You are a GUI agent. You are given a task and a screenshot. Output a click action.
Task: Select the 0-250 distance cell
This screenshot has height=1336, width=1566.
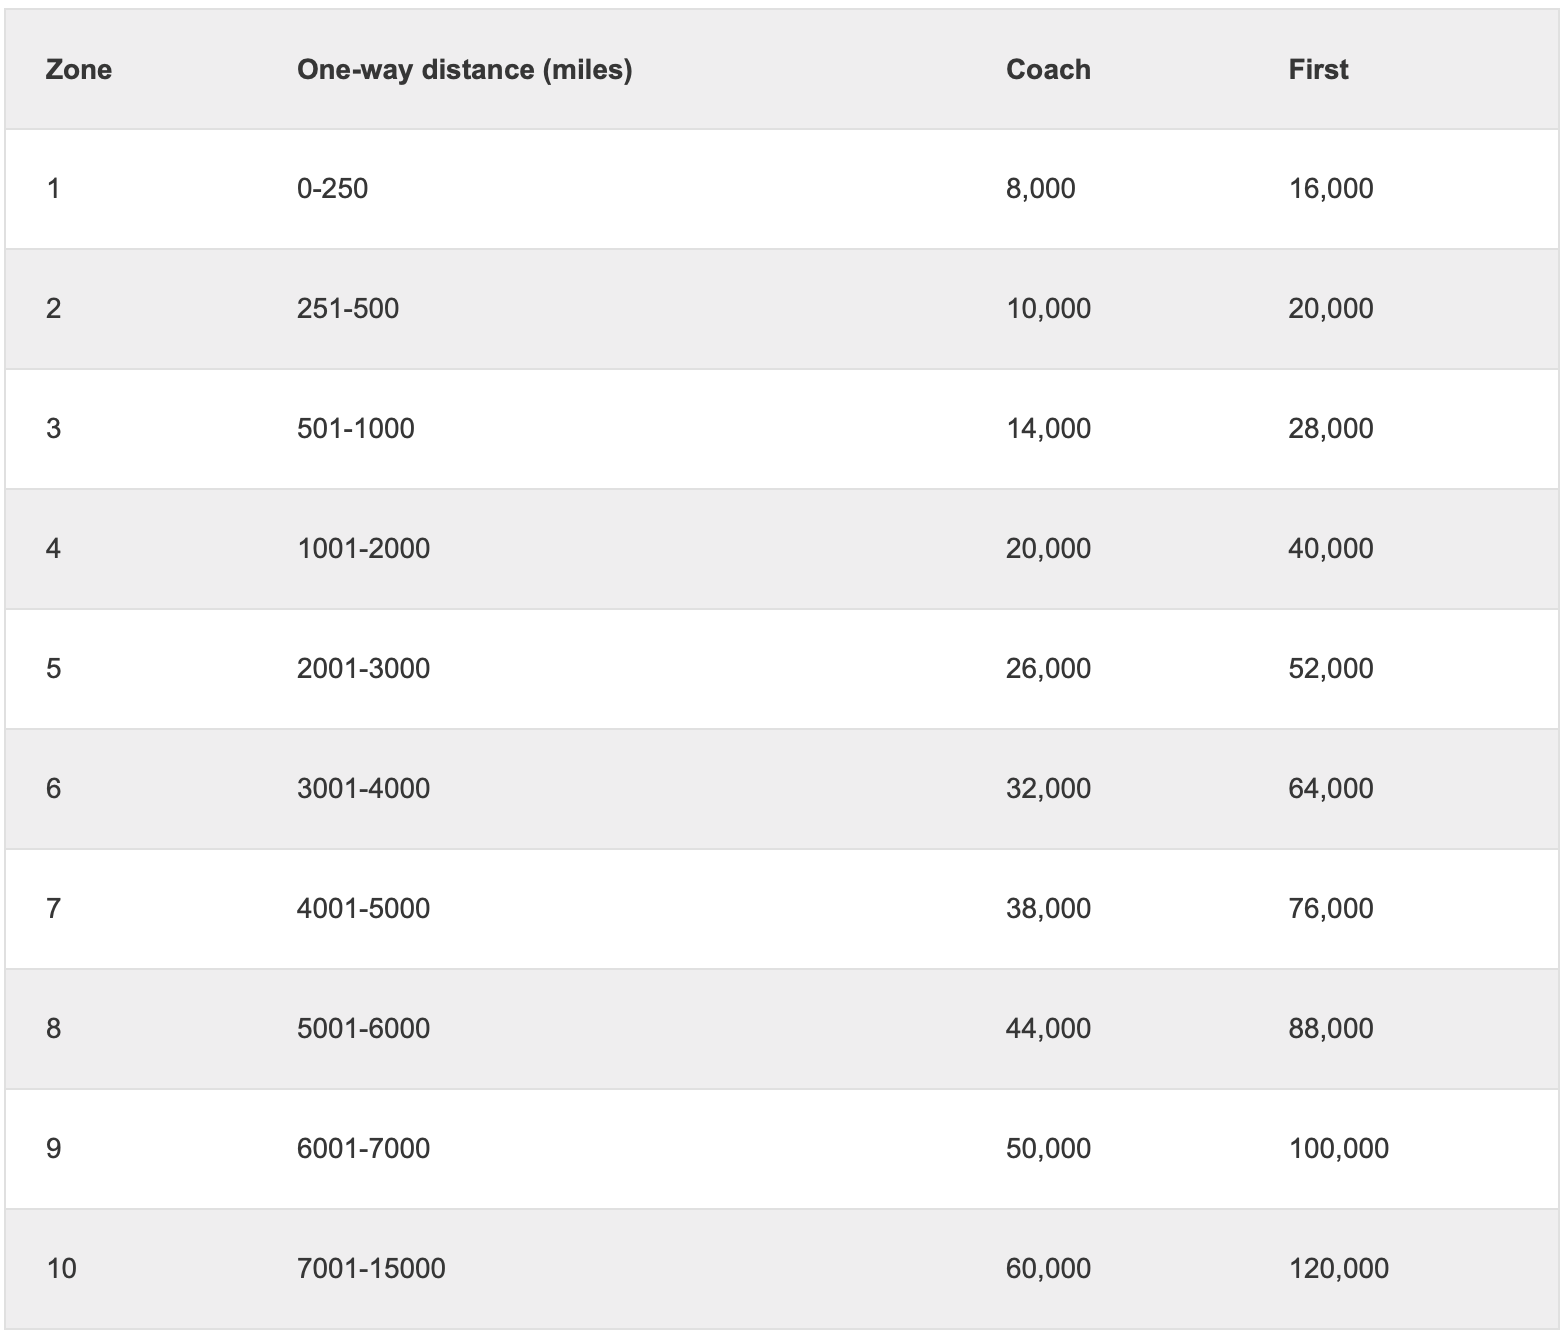tap(332, 189)
